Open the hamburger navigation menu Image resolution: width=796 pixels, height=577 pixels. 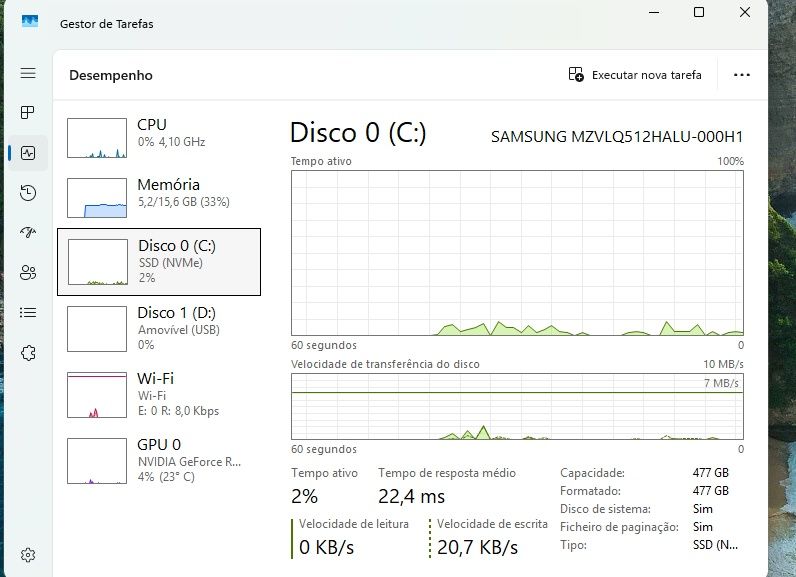tap(28, 74)
